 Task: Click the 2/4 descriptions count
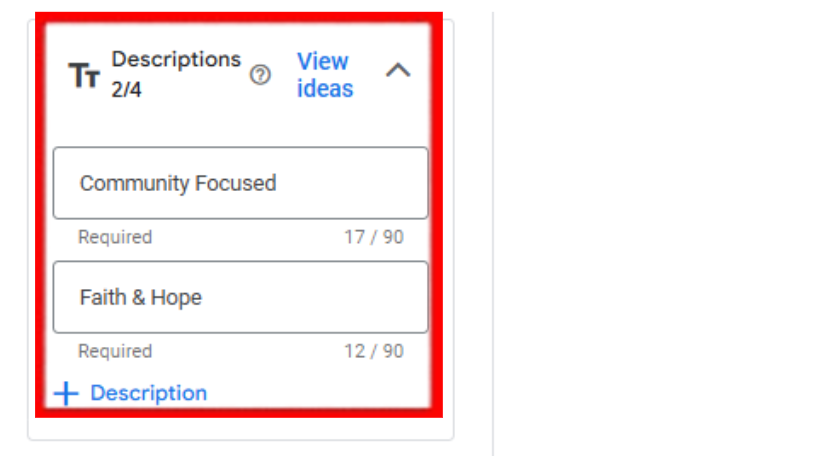click(126, 89)
